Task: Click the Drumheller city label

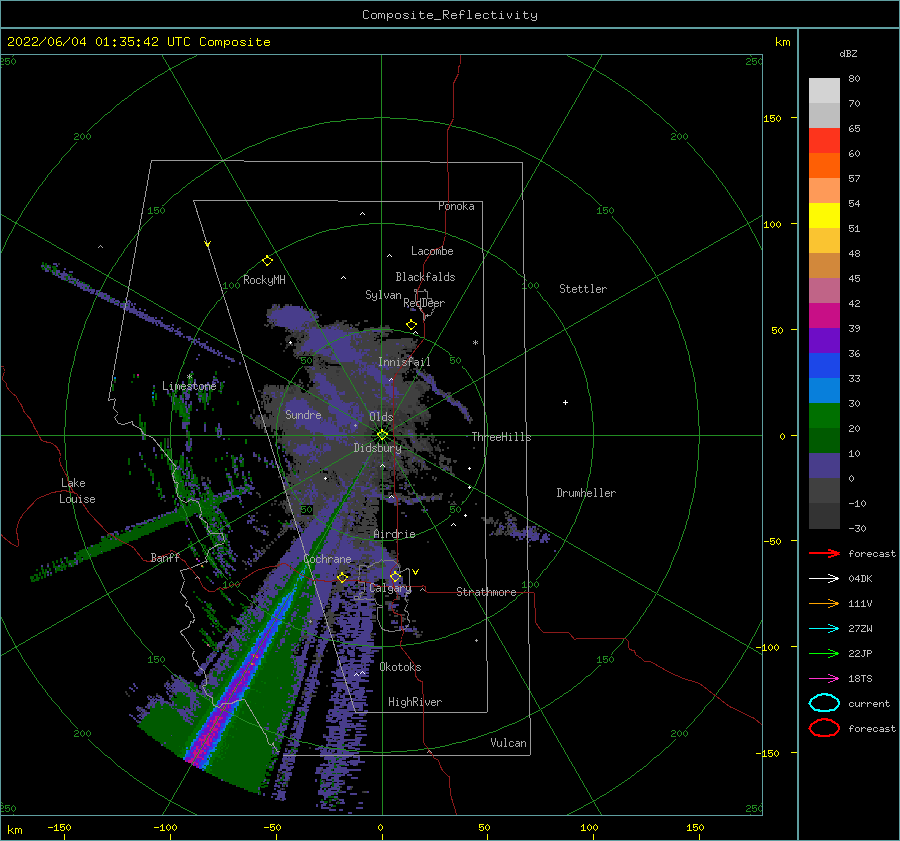Action: coord(586,493)
